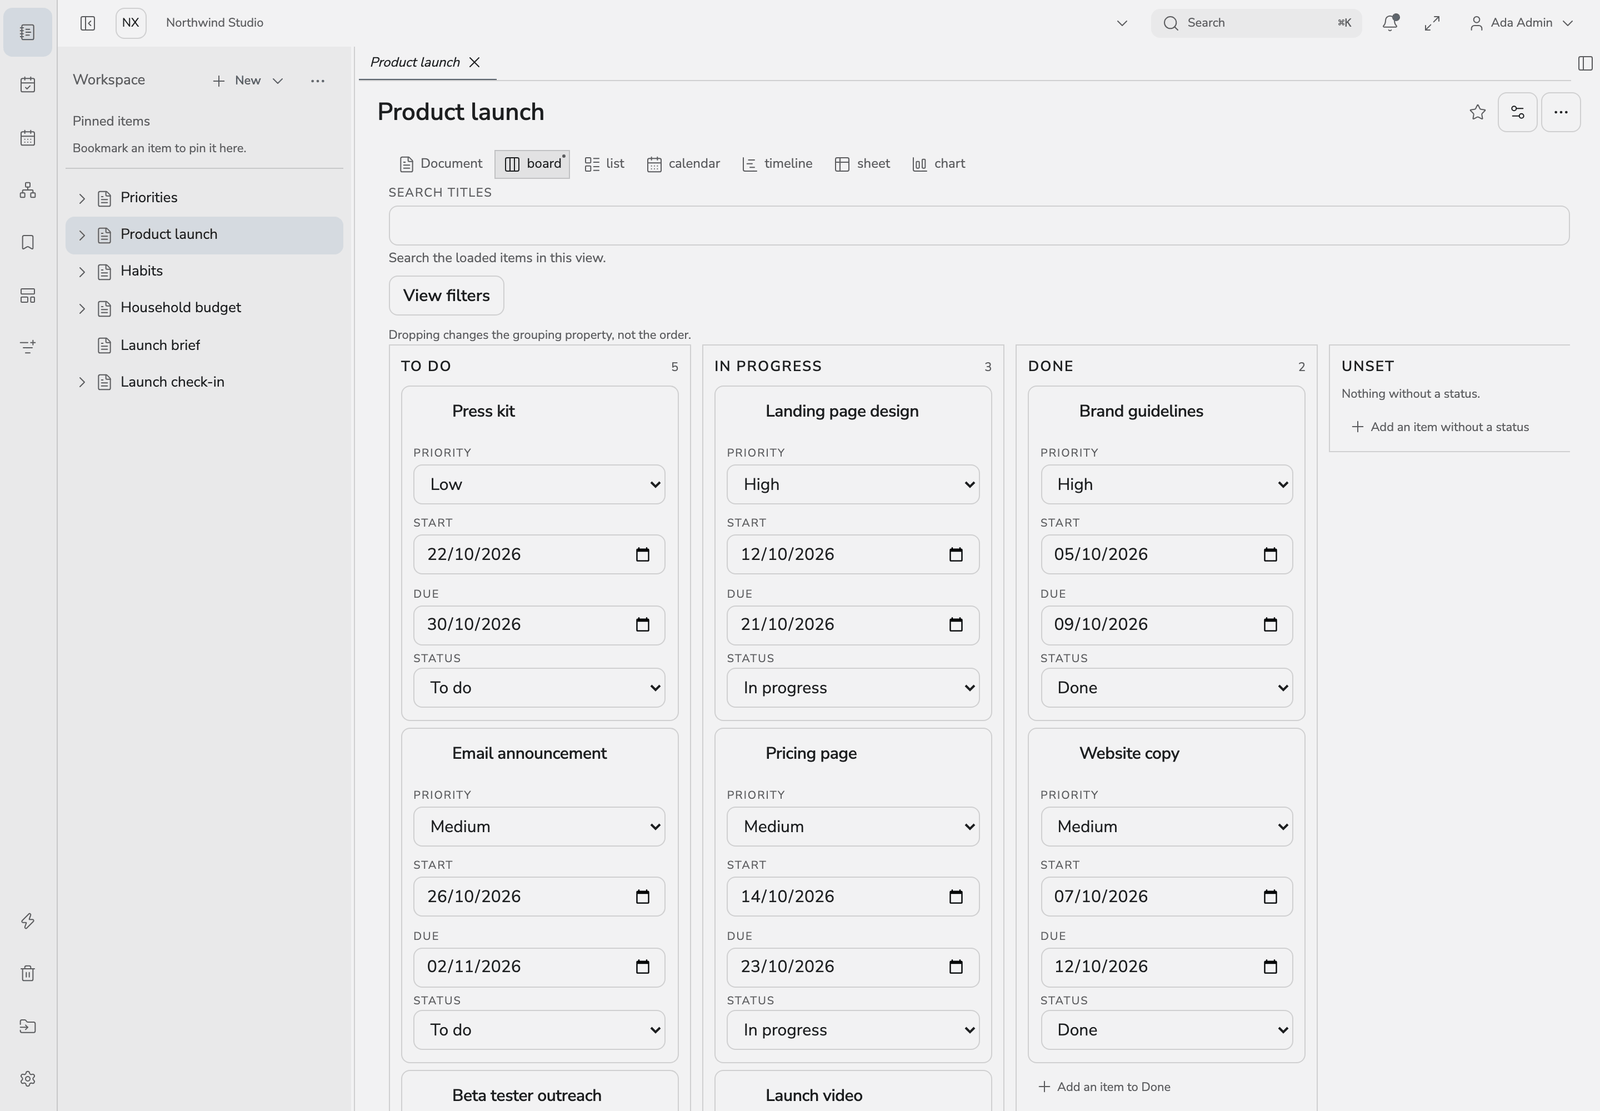The width and height of the screenshot is (1600, 1111).
Task: Open the lightning automations rail icon
Action: (28, 921)
